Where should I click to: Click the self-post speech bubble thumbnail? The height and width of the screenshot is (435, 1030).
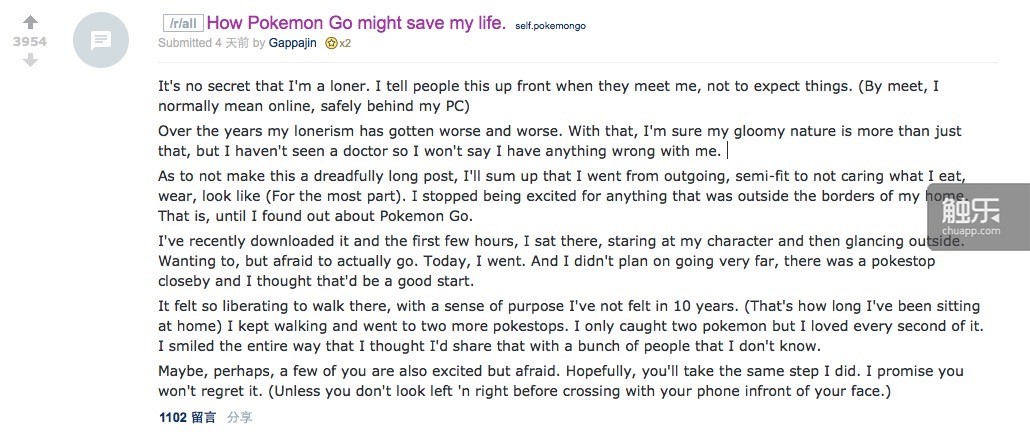[101, 41]
